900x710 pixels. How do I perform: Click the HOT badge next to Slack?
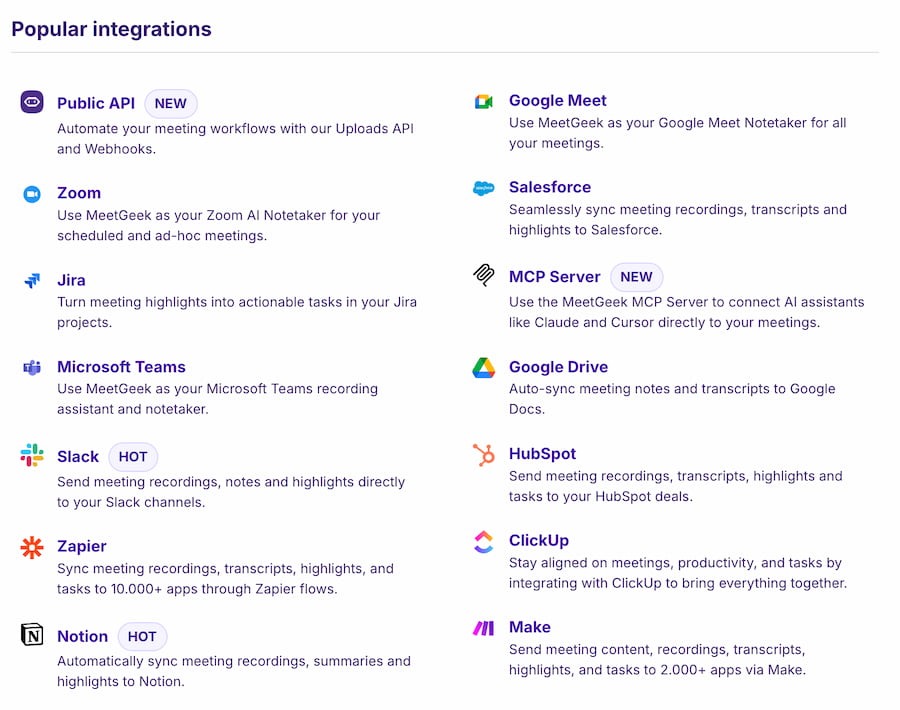tap(133, 457)
